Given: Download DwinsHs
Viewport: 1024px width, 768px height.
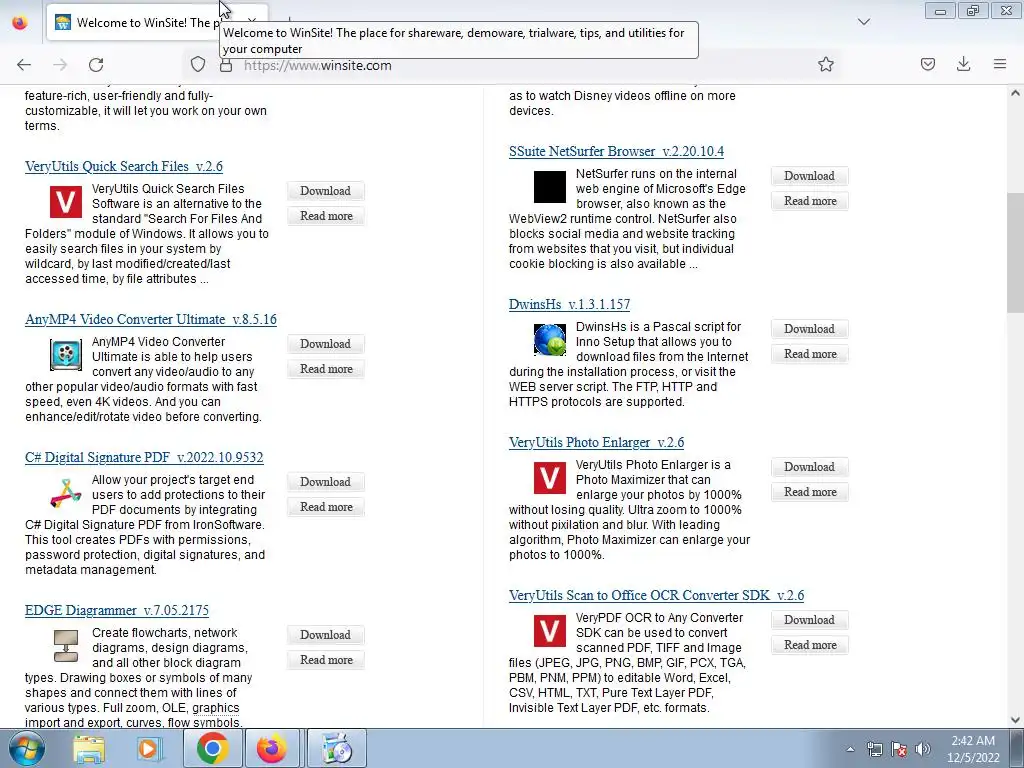Looking at the screenshot, I should tap(809, 328).
